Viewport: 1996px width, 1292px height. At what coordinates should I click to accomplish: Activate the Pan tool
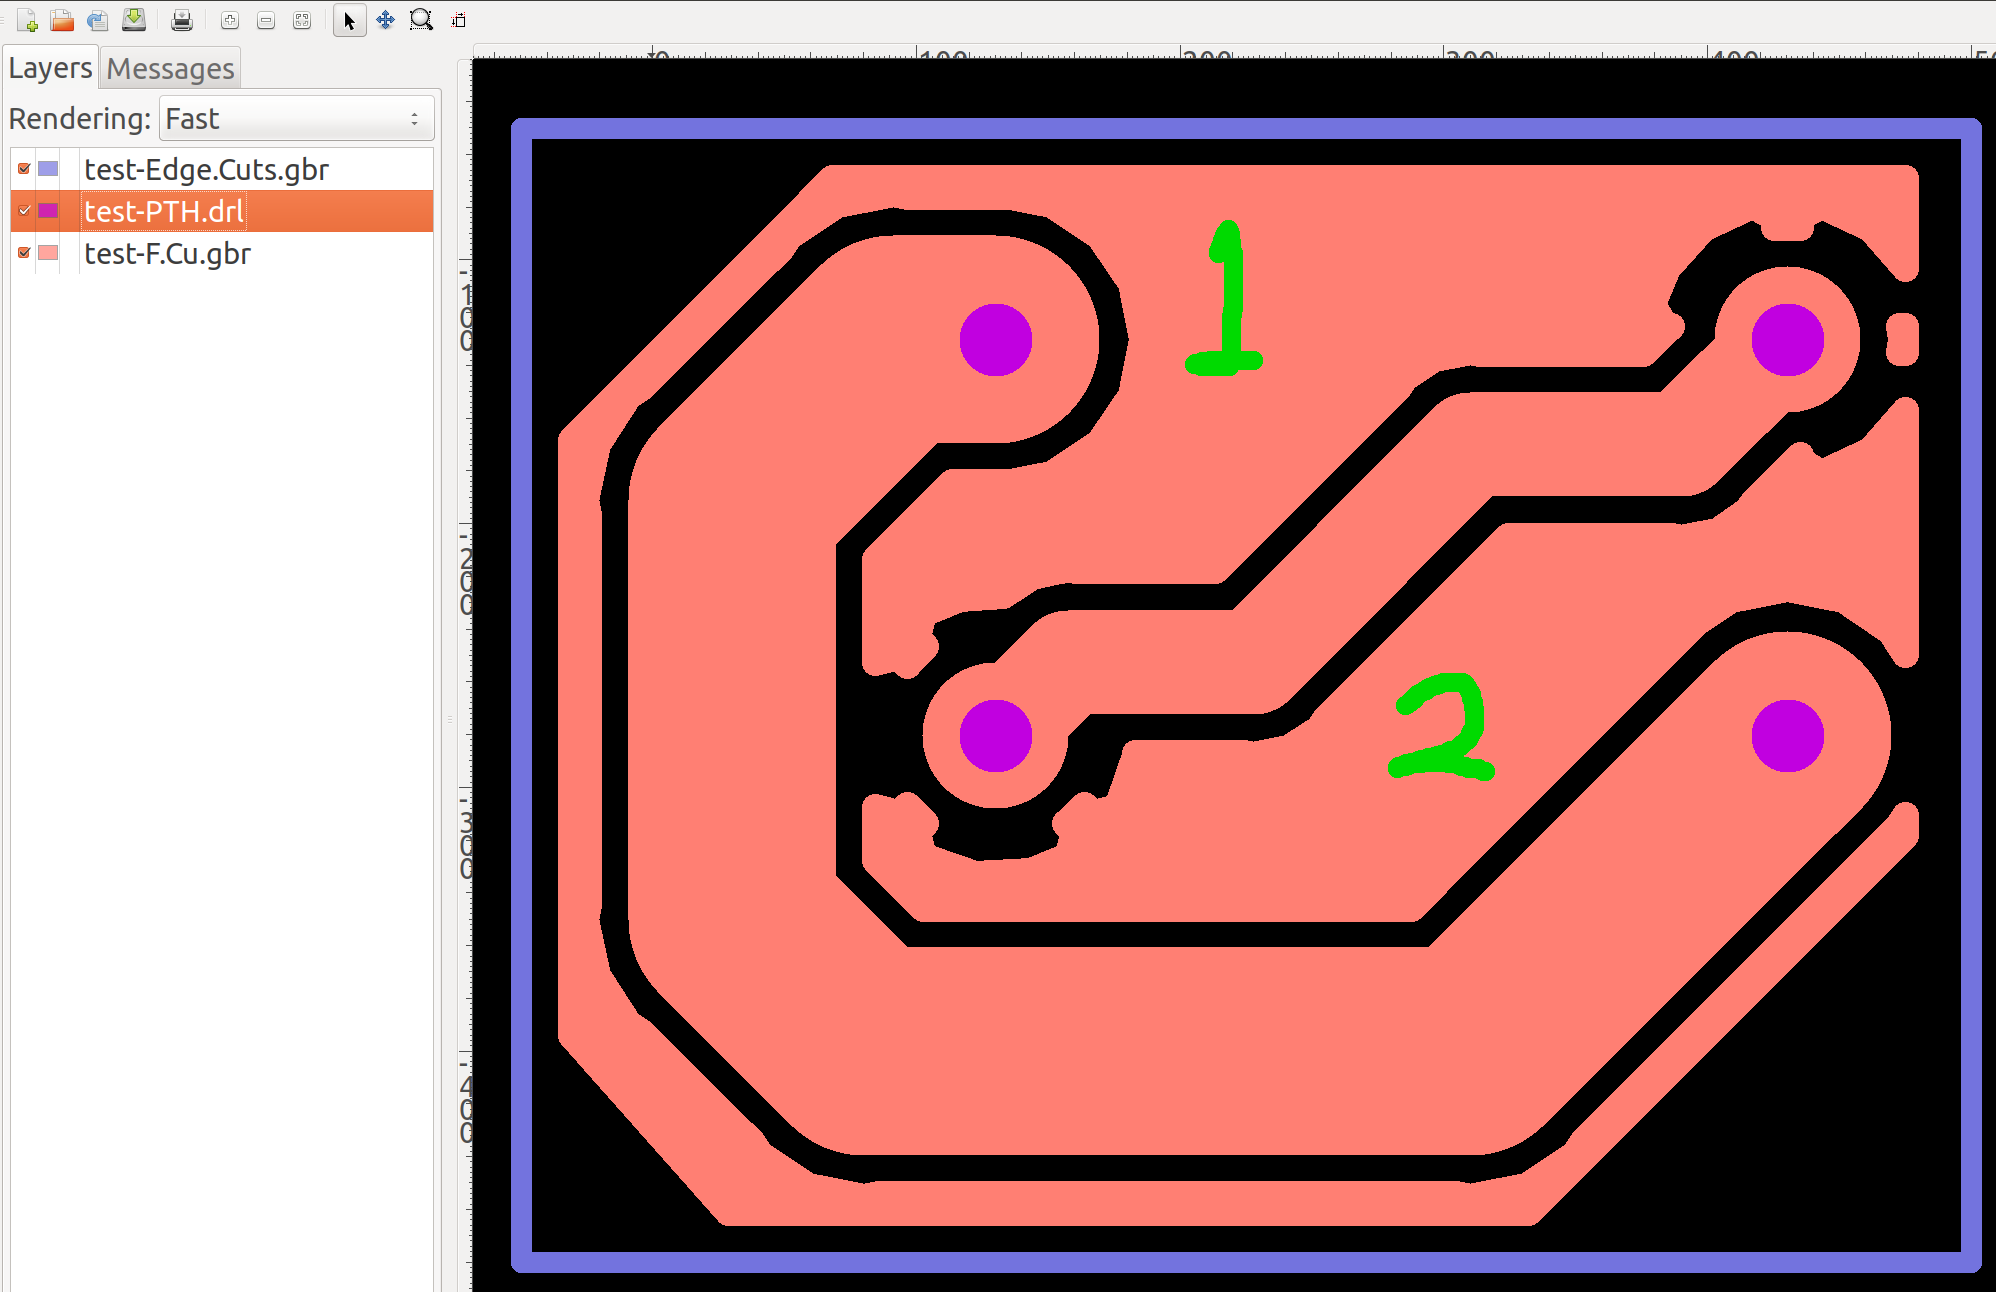click(385, 20)
